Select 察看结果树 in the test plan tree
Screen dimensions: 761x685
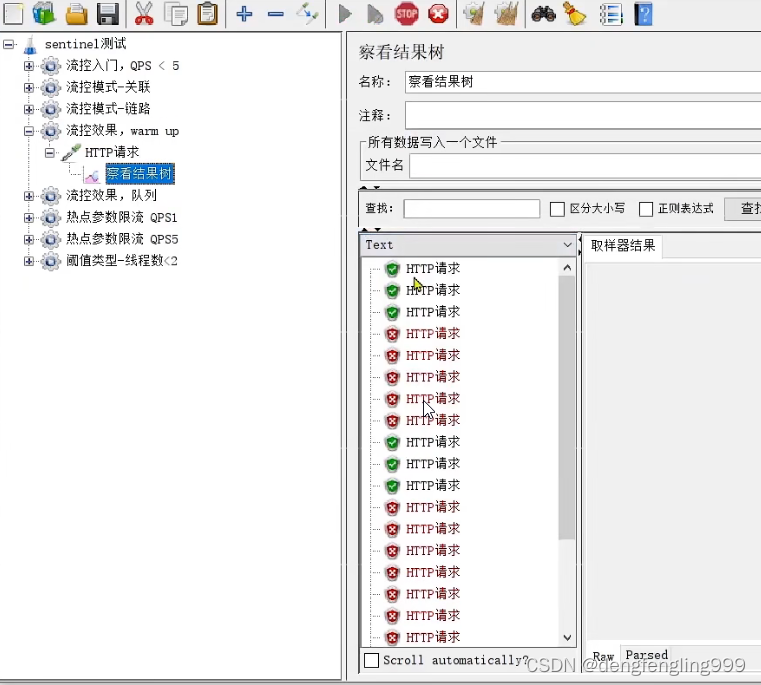tap(140, 174)
